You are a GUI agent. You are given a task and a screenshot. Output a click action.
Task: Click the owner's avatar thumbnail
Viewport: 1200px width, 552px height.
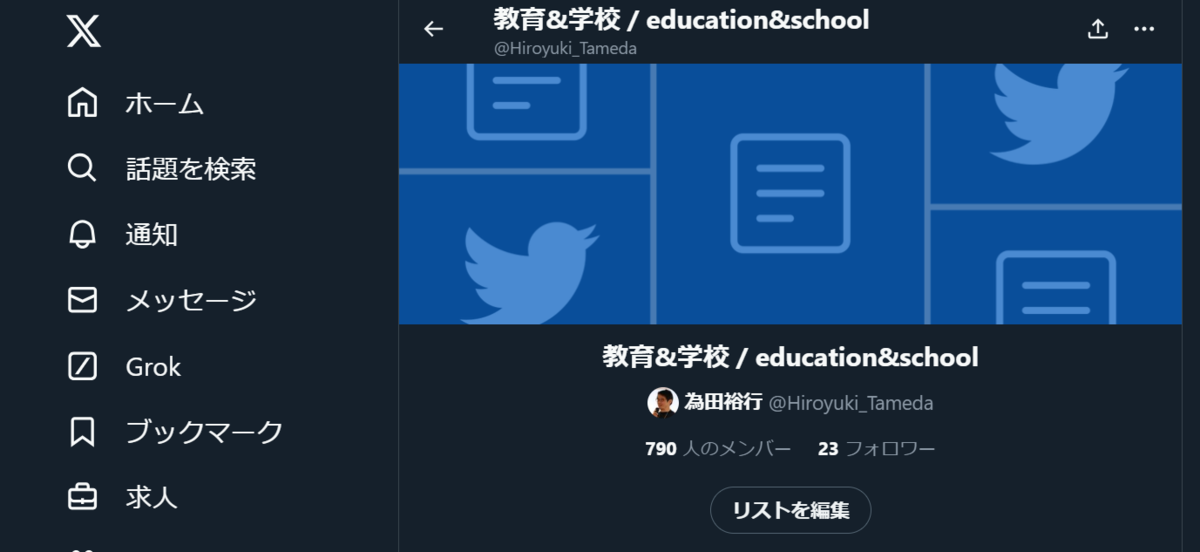663,403
